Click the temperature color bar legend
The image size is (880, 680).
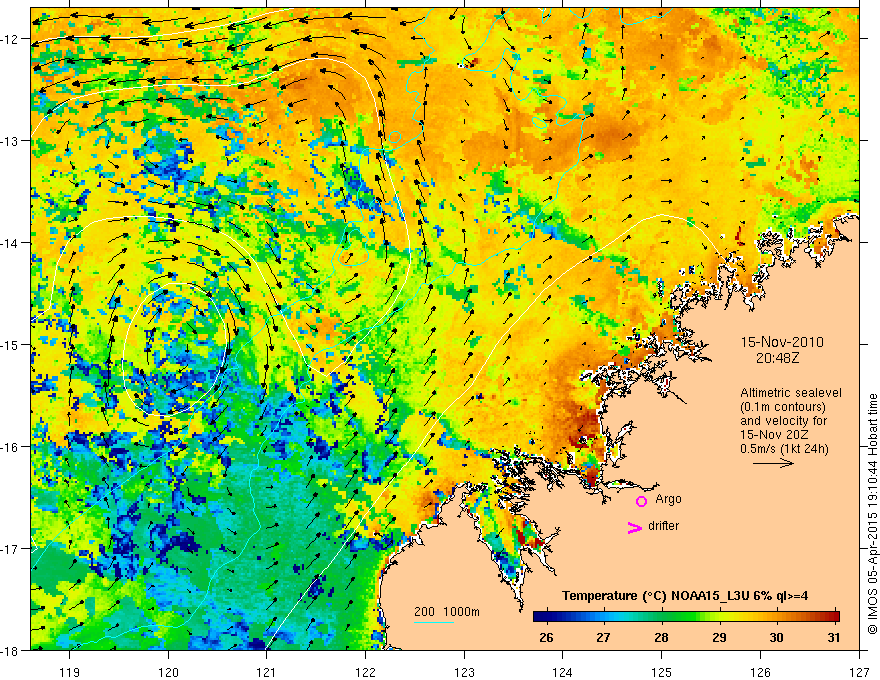(x=686, y=617)
